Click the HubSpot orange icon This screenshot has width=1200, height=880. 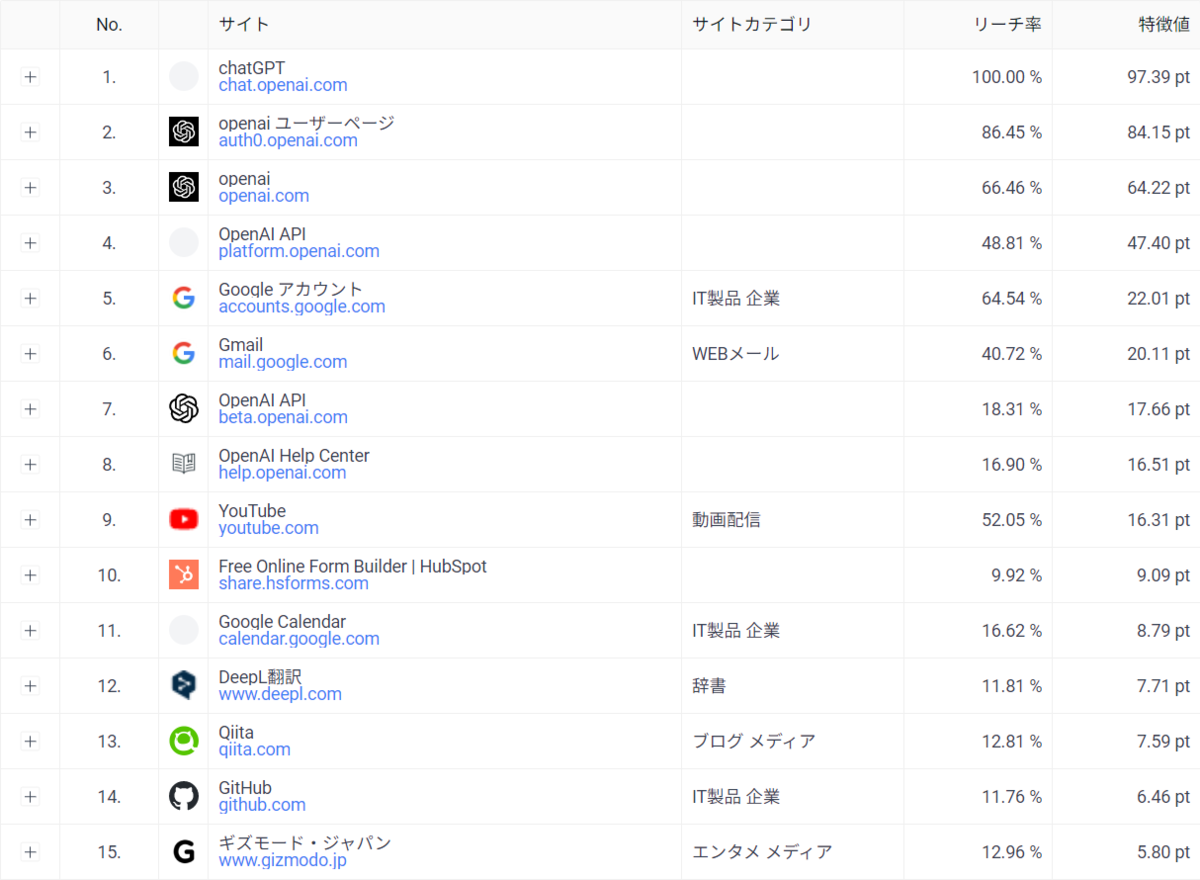pyautogui.click(x=184, y=575)
